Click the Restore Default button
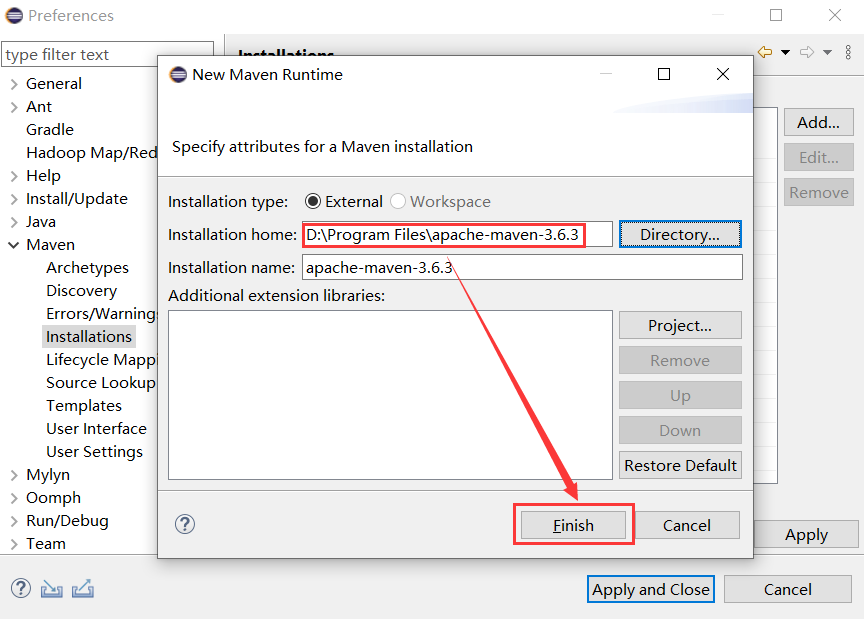Image resolution: width=864 pixels, height=619 pixels. coord(680,465)
